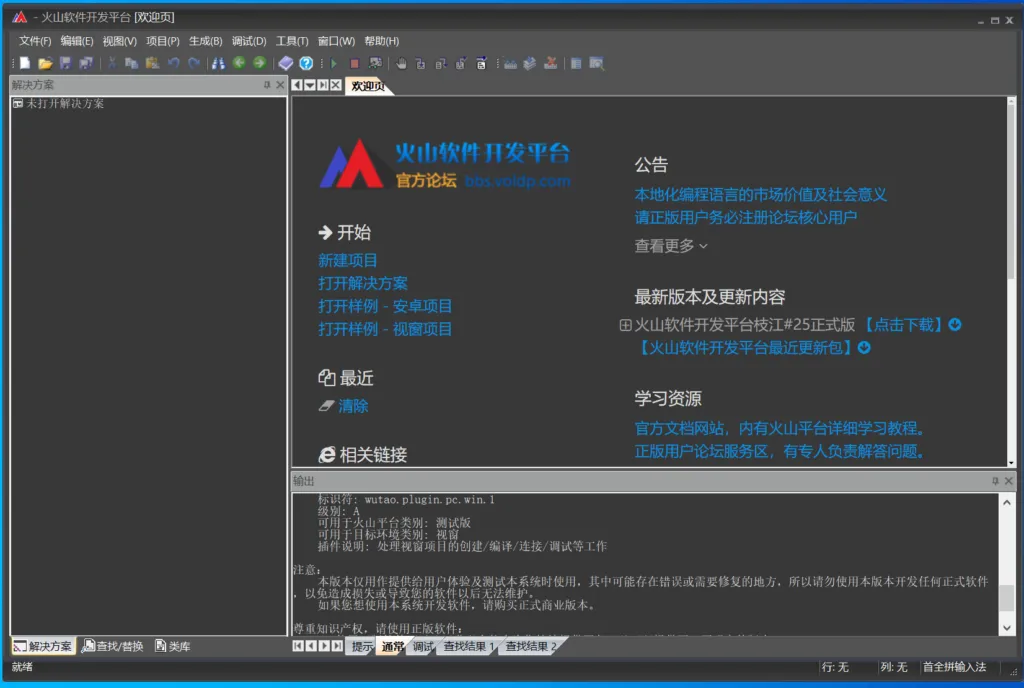The height and width of the screenshot is (688, 1024).
Task: Pin the 输出 panel
Action: point(995,481)
